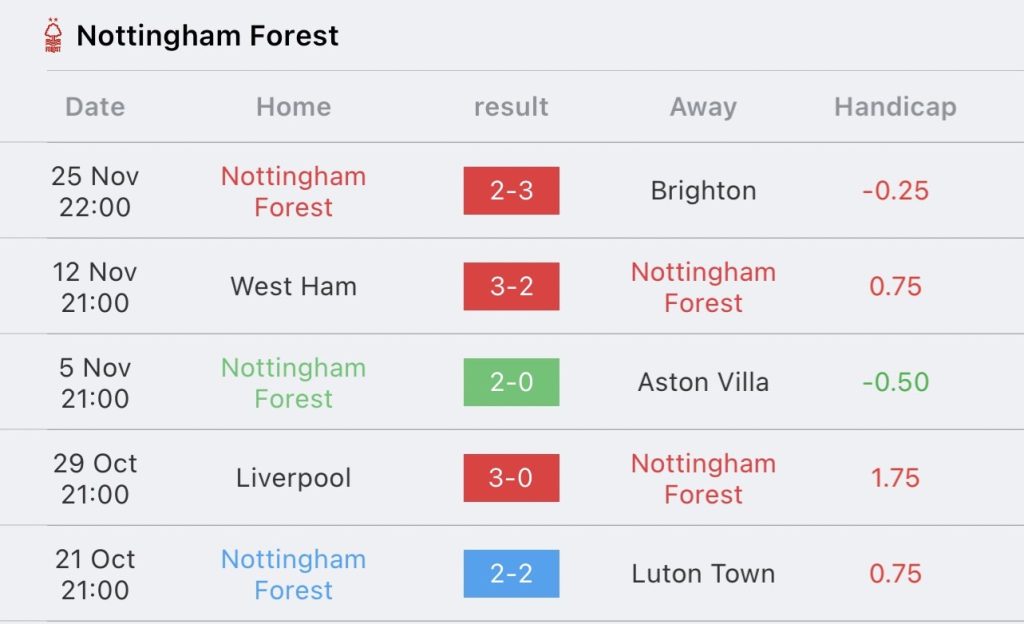Select the Handicap column header

click(895, 106)
